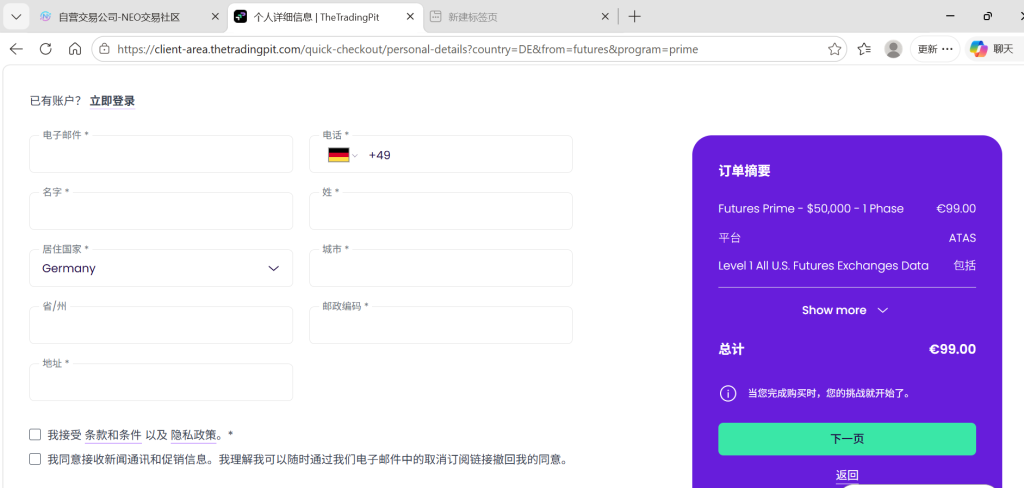1024x488 pixels.
Task: Focus the 地址 input field
Action: [161, 382]
